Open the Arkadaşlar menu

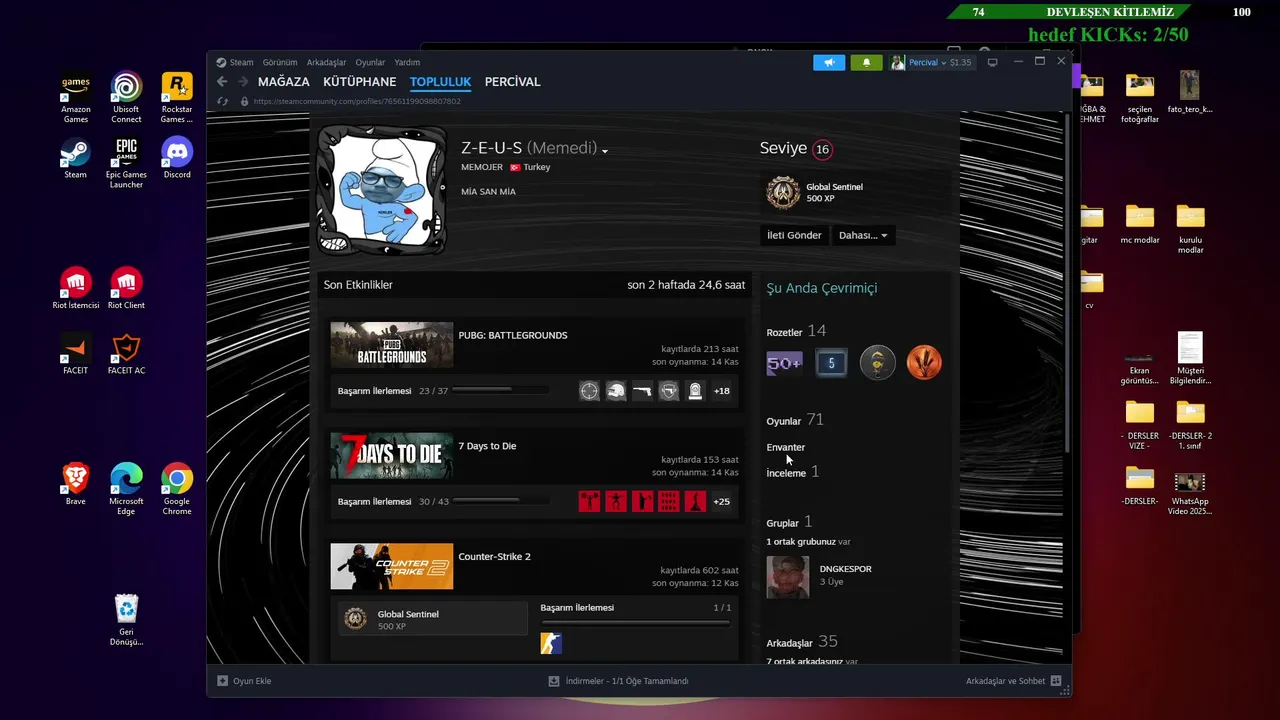[326, 62]
